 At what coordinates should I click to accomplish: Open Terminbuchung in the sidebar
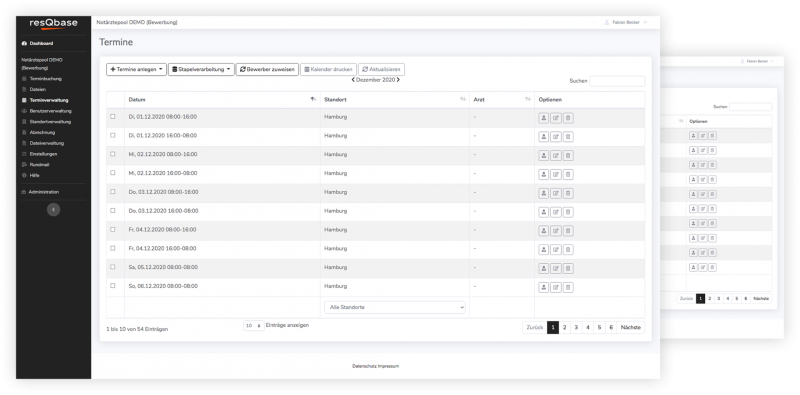pyautogui.click(x=42, y=79)
